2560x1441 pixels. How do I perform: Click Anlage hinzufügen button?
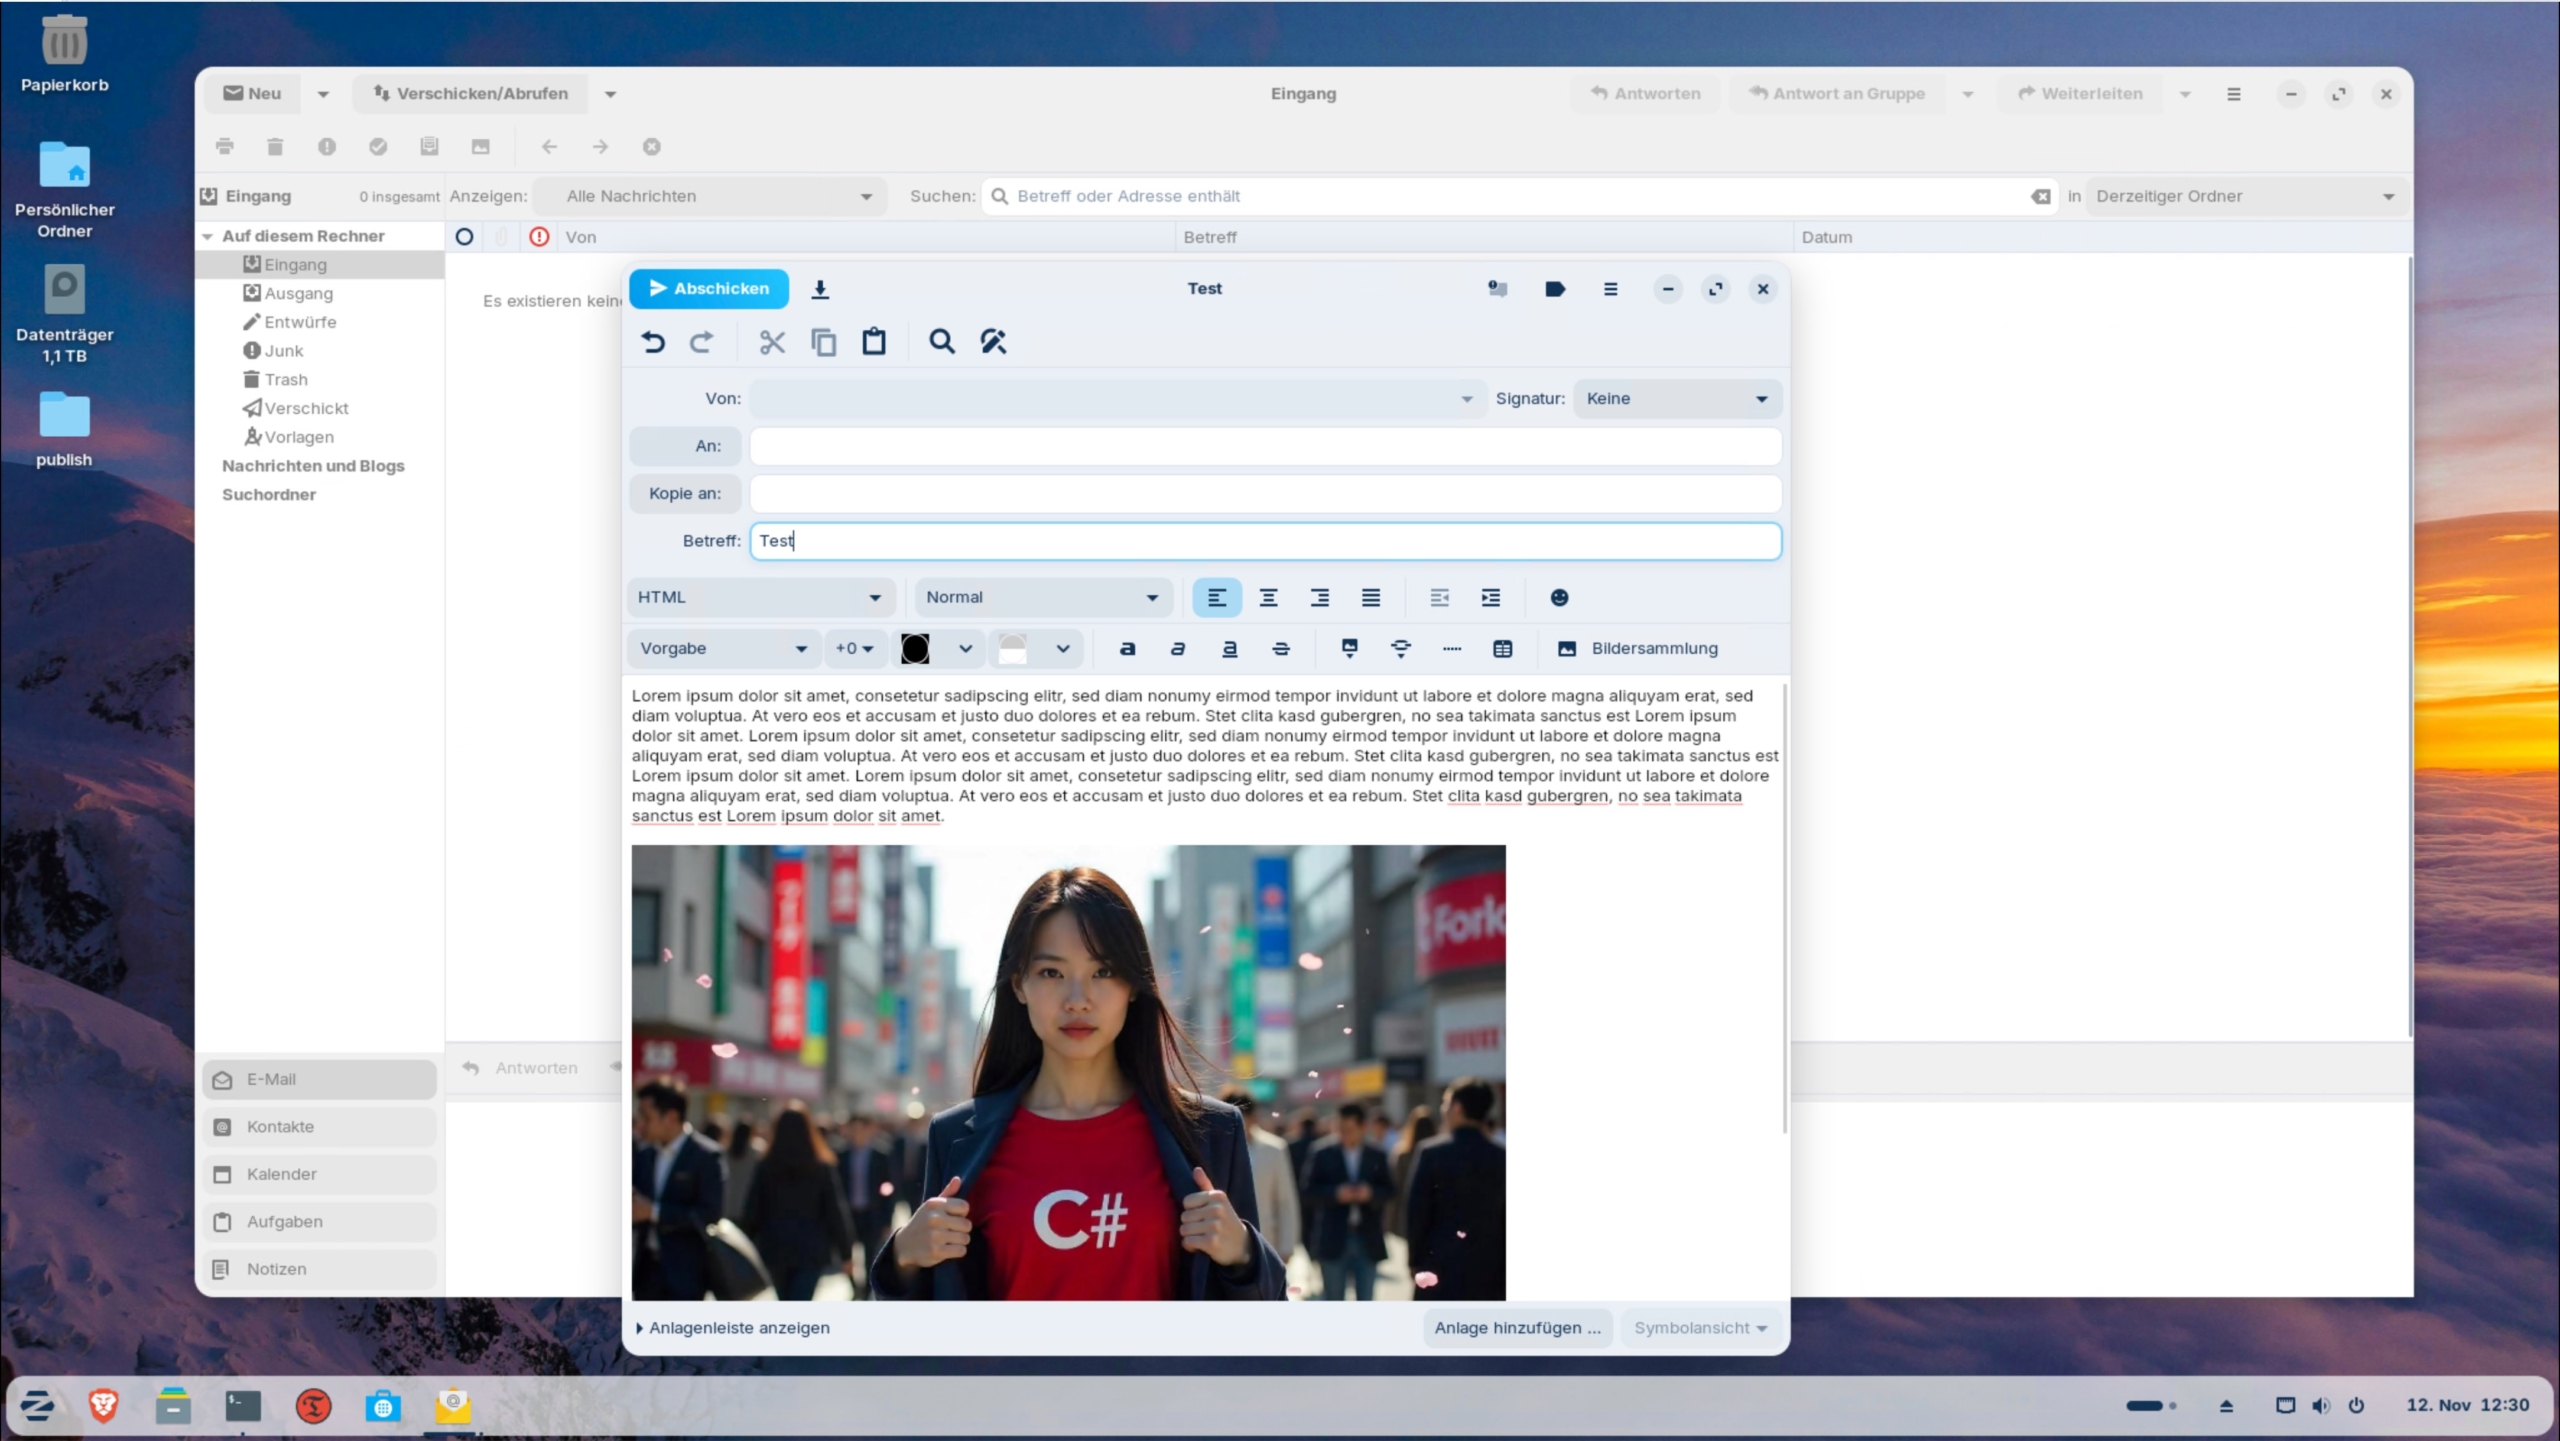pyautogui.click(x=1516, y=1328)
